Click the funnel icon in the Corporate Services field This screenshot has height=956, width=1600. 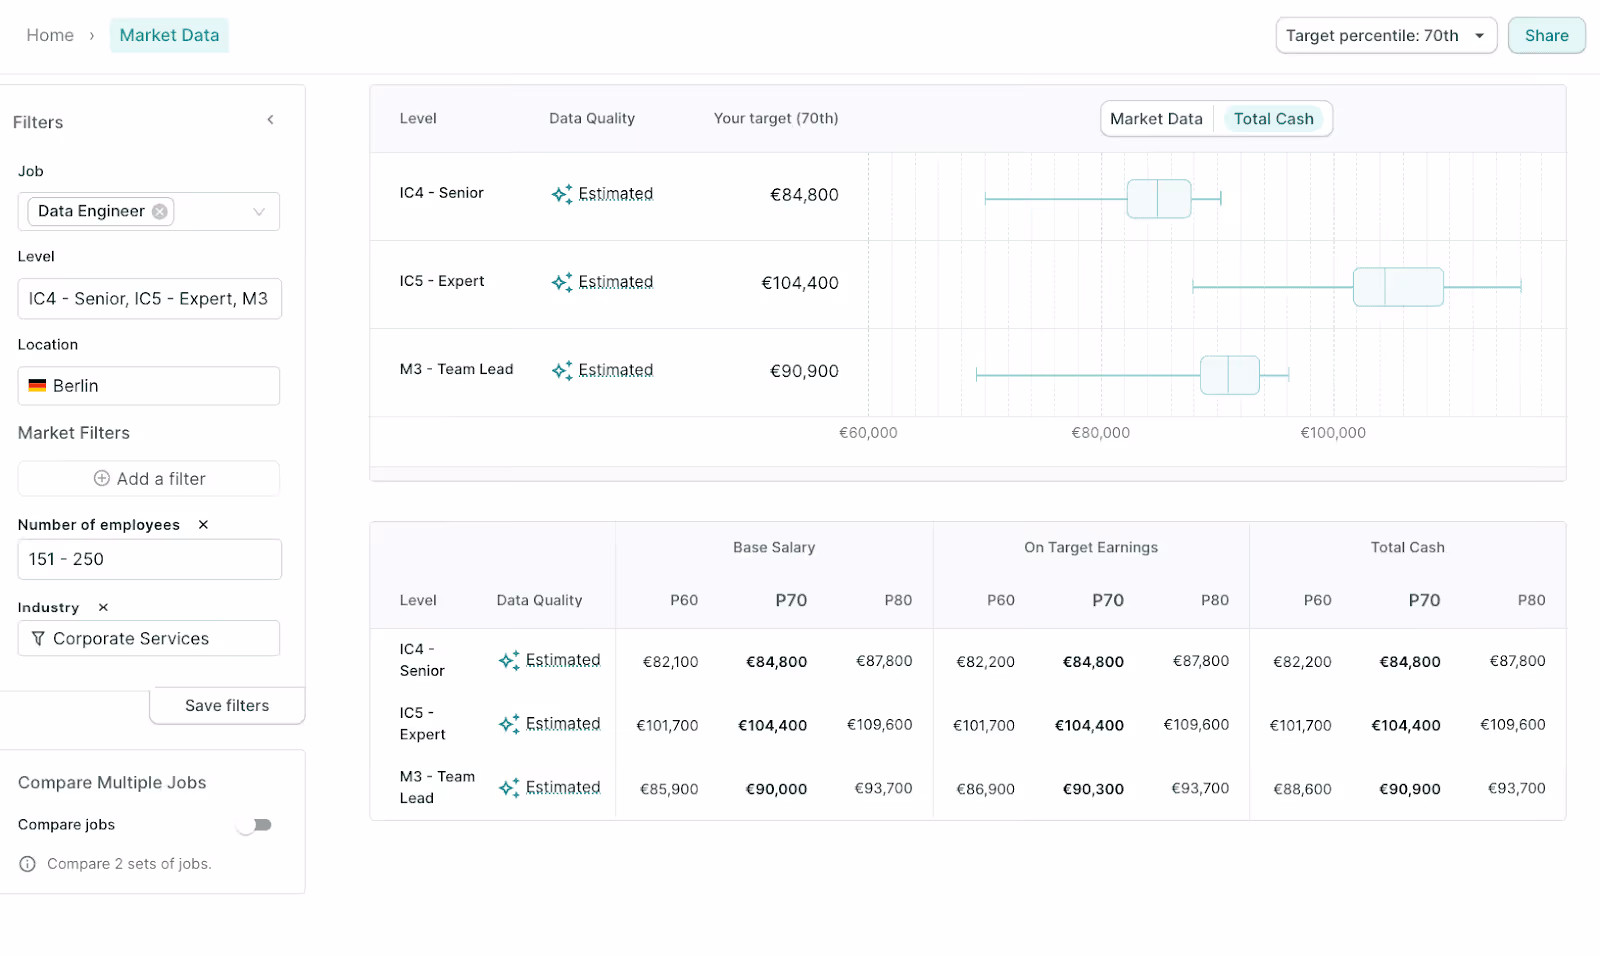[38, 638]
